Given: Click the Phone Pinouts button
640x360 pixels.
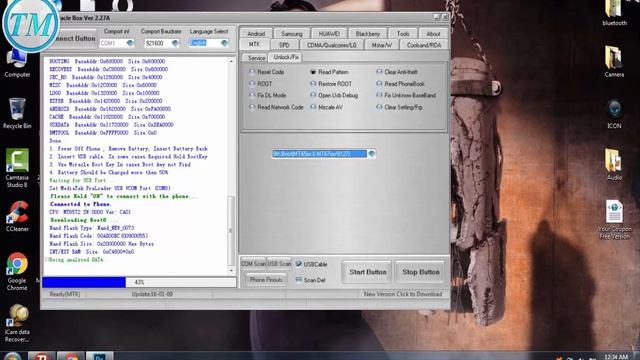Looking at the screenshot, I should [x=266, y=280].
